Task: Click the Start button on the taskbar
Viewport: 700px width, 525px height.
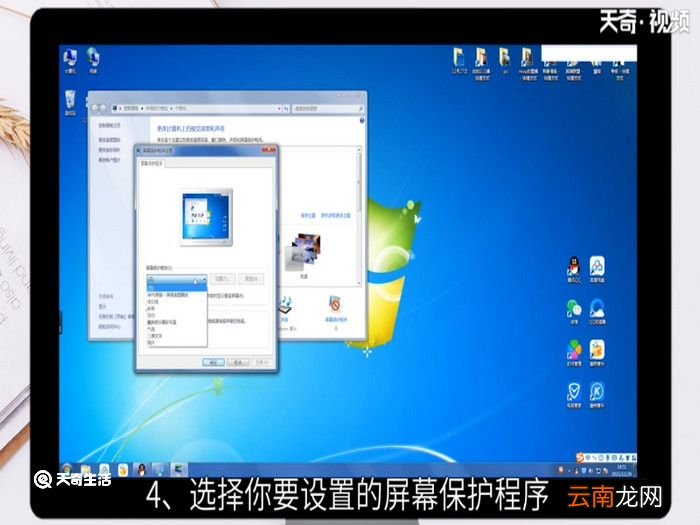Action: pos(67,470)
